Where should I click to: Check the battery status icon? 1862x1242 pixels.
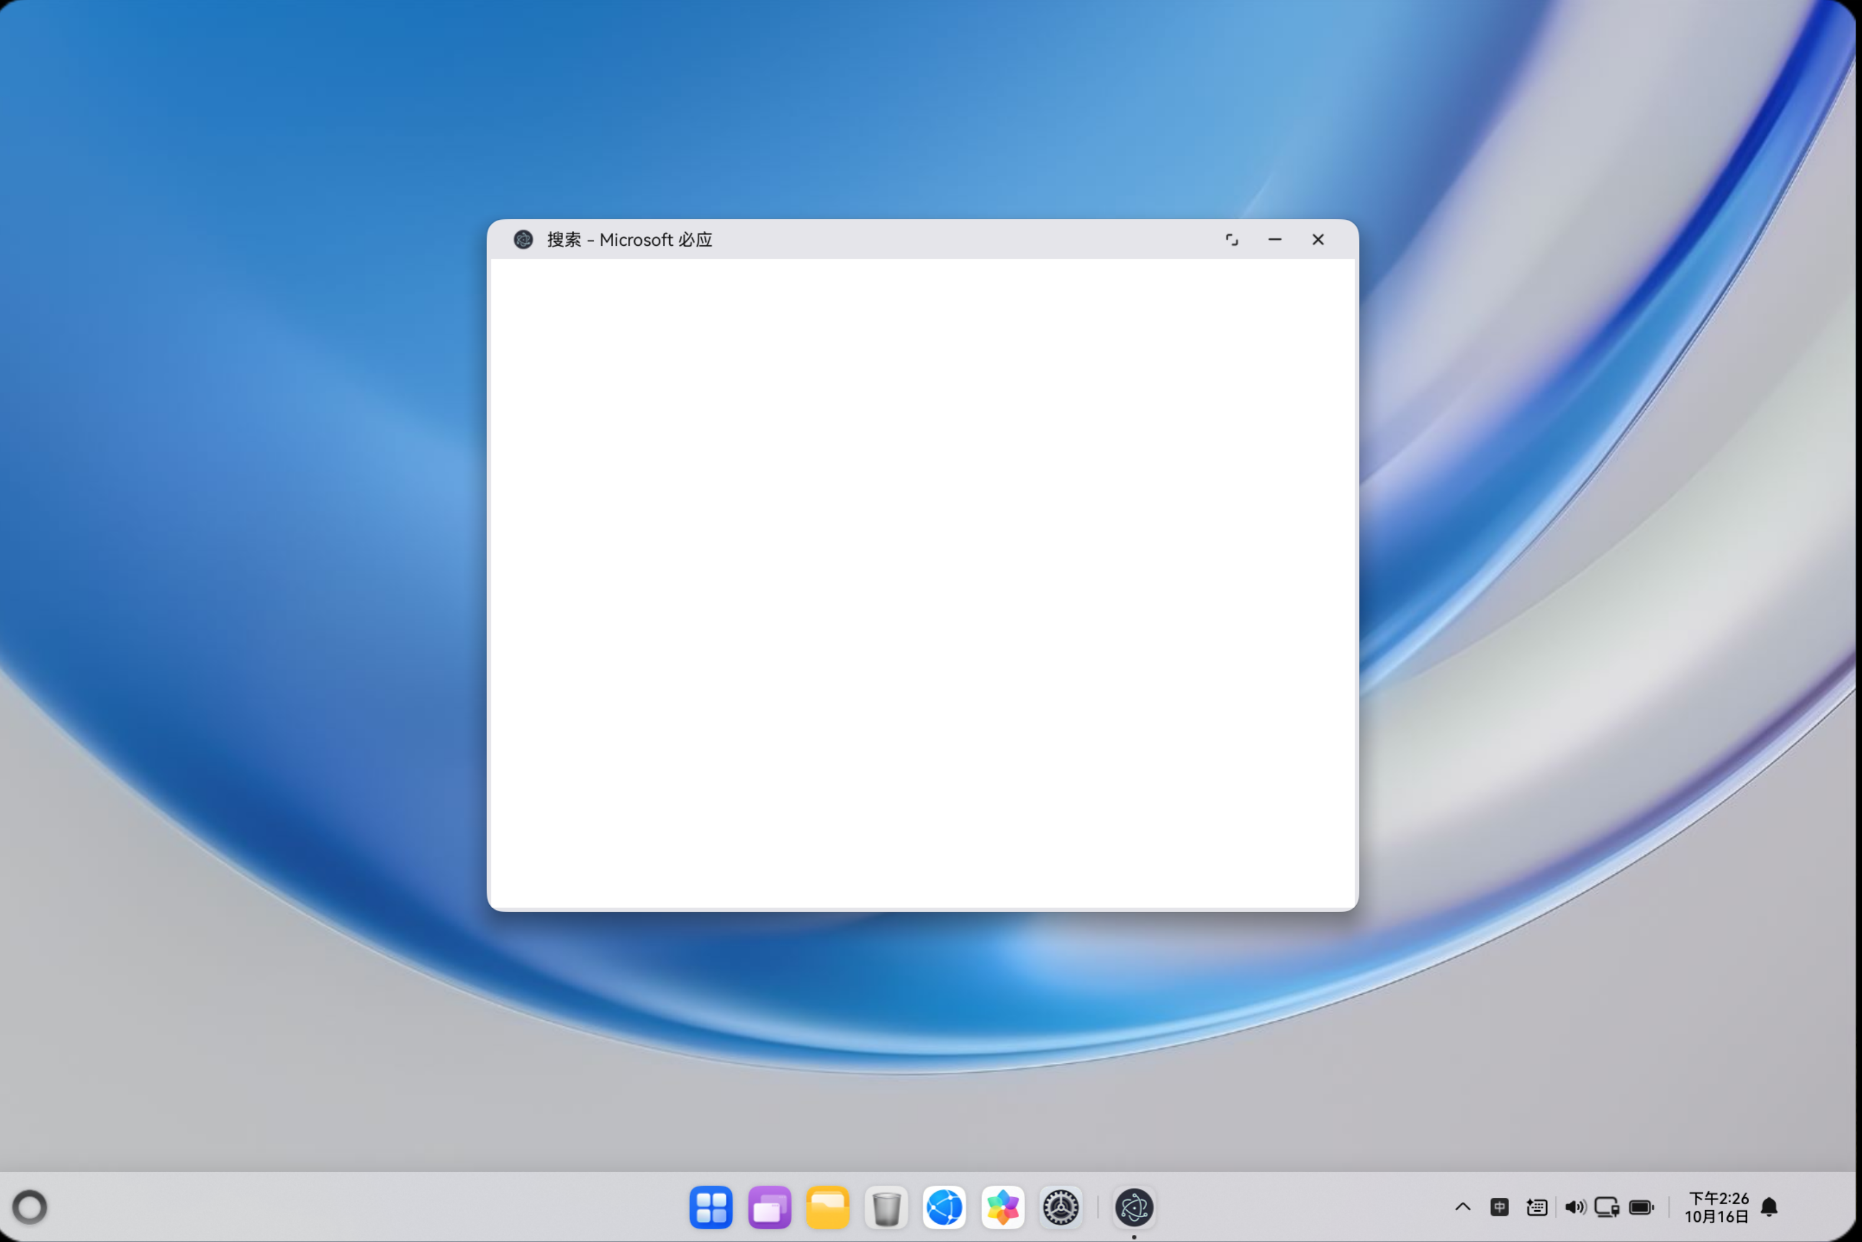tap(1641, 1207)
